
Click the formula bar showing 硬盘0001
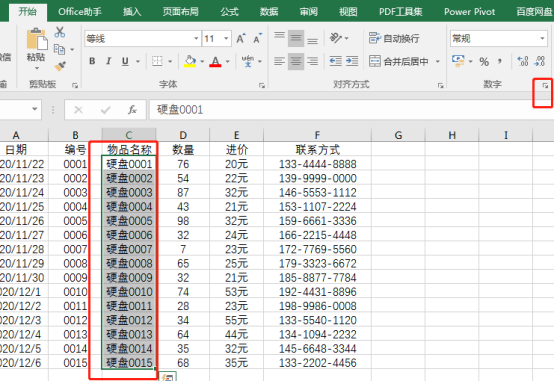pos(352,110)
